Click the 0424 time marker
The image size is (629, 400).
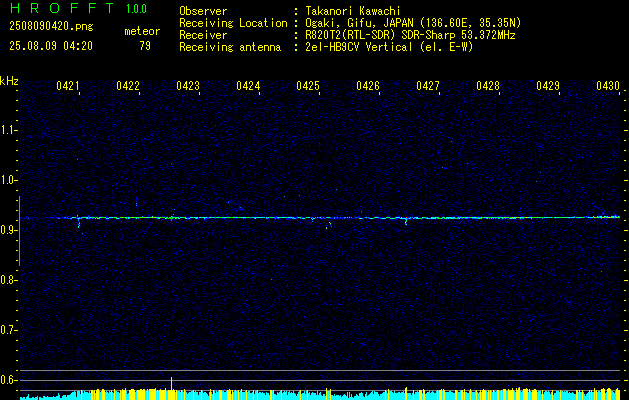point(248,85)
